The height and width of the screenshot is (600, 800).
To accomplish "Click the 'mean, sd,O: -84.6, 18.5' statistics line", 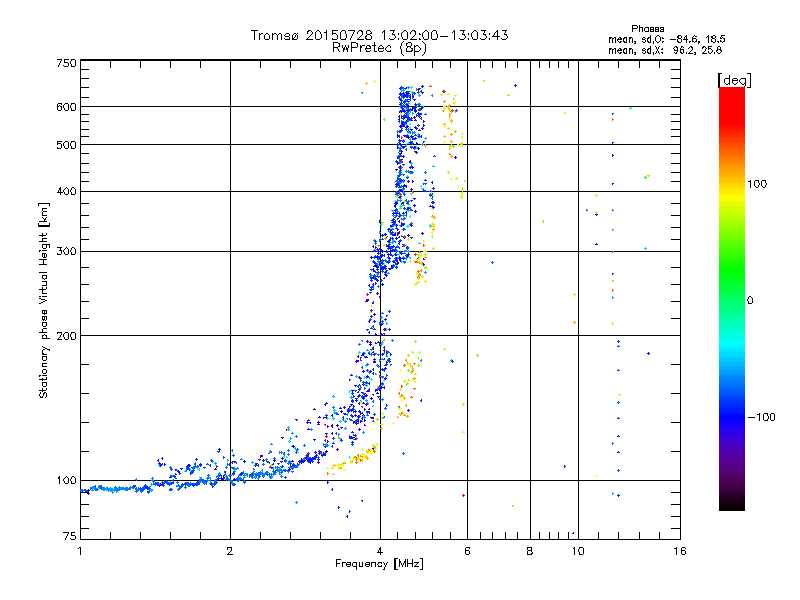I will (667, 39).
